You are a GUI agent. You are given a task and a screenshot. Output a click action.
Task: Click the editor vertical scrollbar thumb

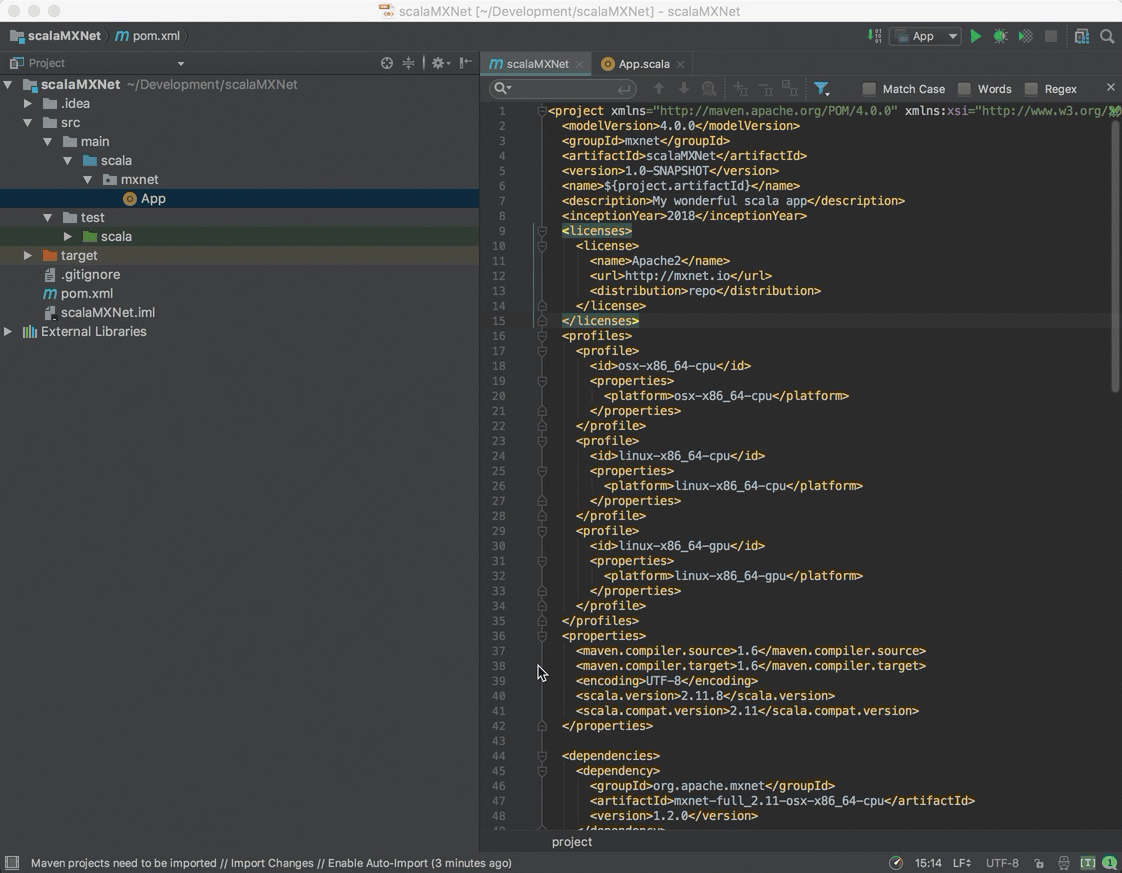click(1115, 256)
